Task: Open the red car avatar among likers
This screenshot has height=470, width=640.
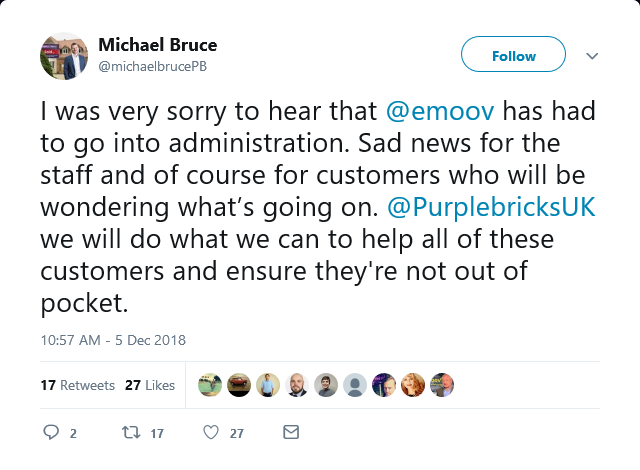Action: (239, 385)
